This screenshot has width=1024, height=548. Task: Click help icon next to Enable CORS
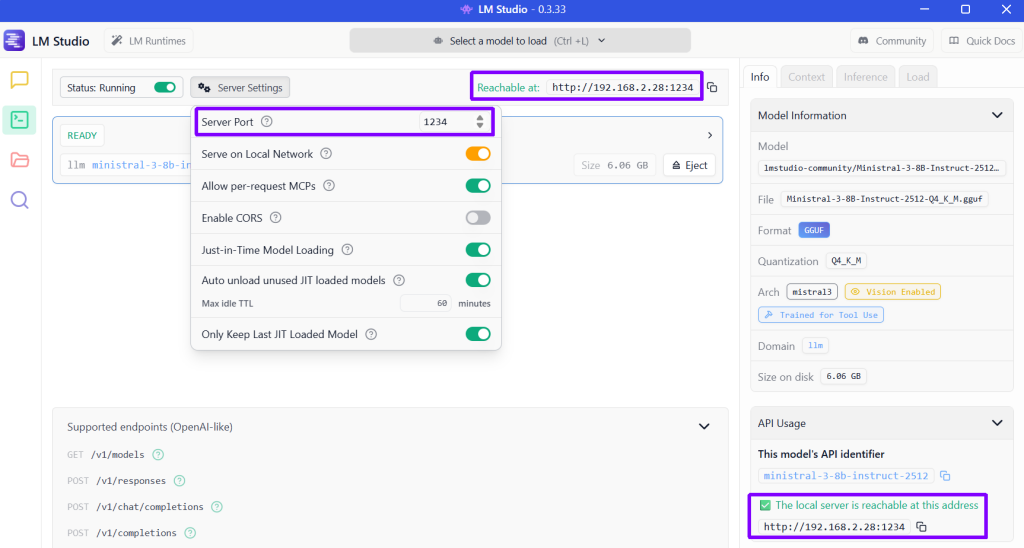tap(276, 218)
